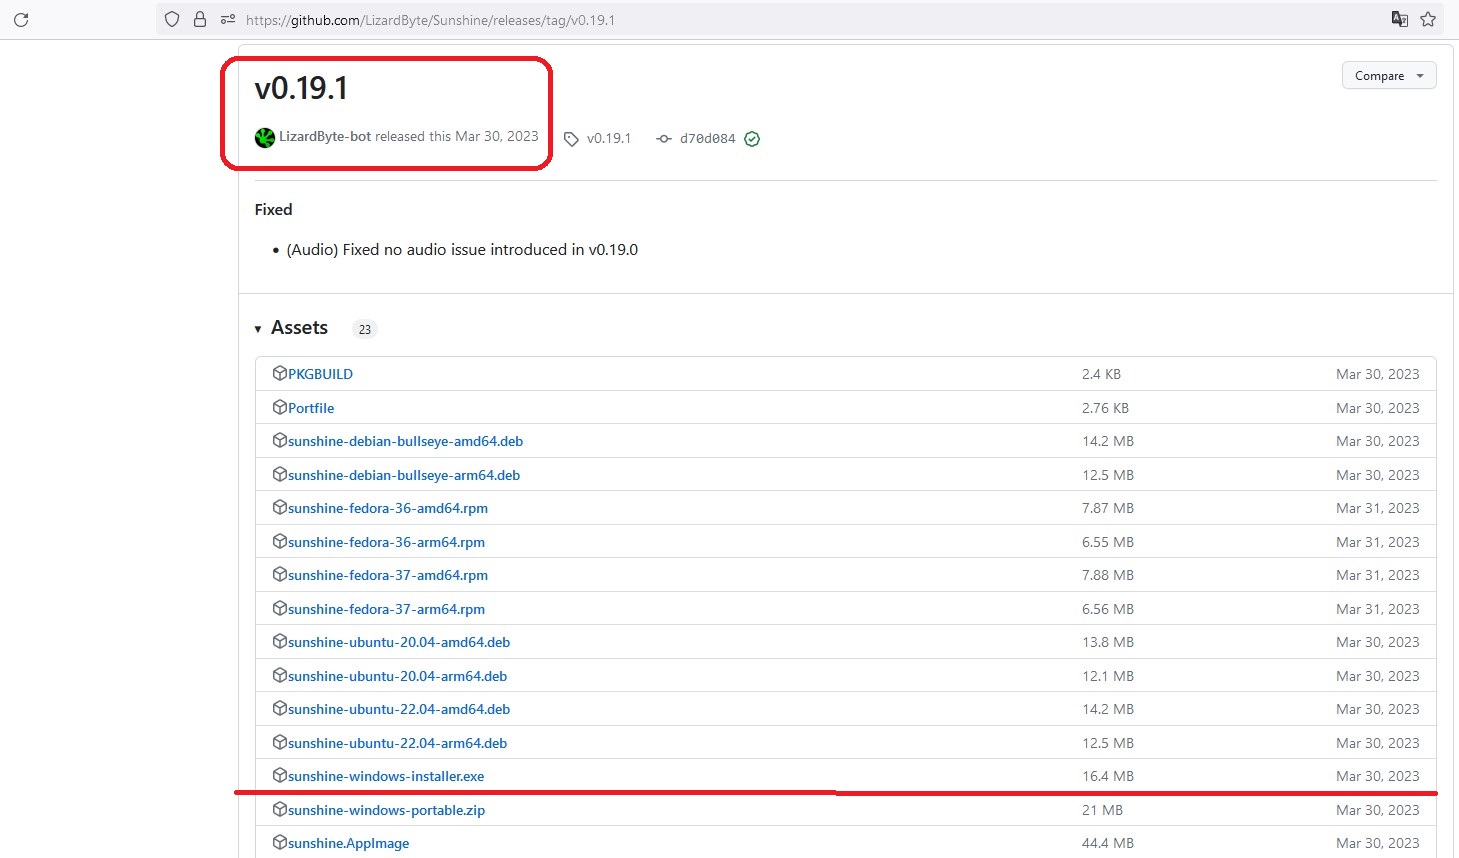Click the 44.4 MB size of sunshine.AppImage

[x=1108, y=843]
